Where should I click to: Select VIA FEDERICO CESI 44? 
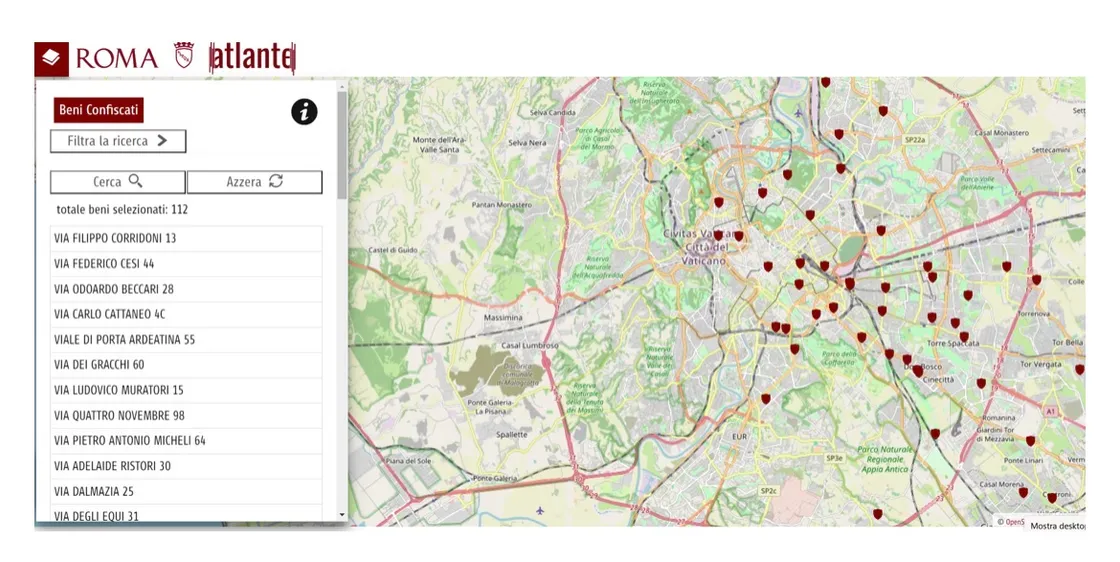click(x=186, y=264)
